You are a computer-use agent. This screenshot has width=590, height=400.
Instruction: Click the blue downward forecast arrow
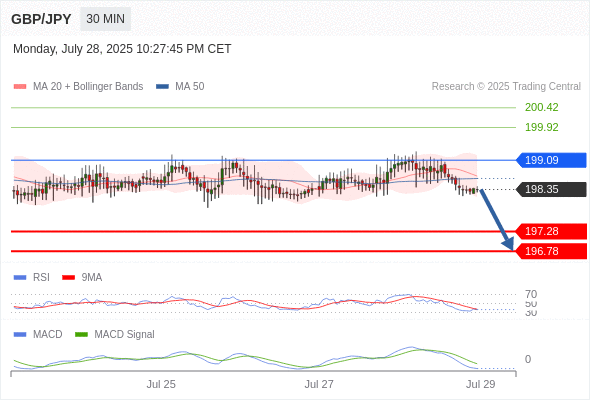[497, 220]
